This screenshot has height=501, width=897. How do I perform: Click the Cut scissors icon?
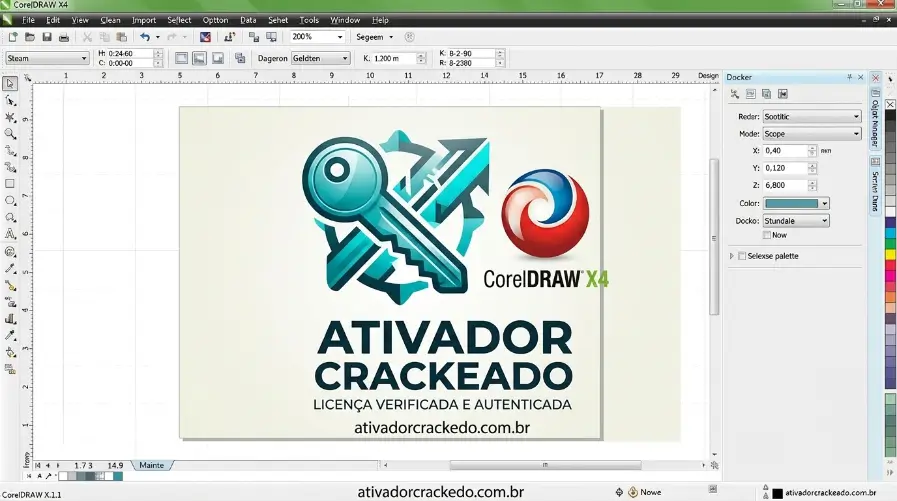point(87,37)
